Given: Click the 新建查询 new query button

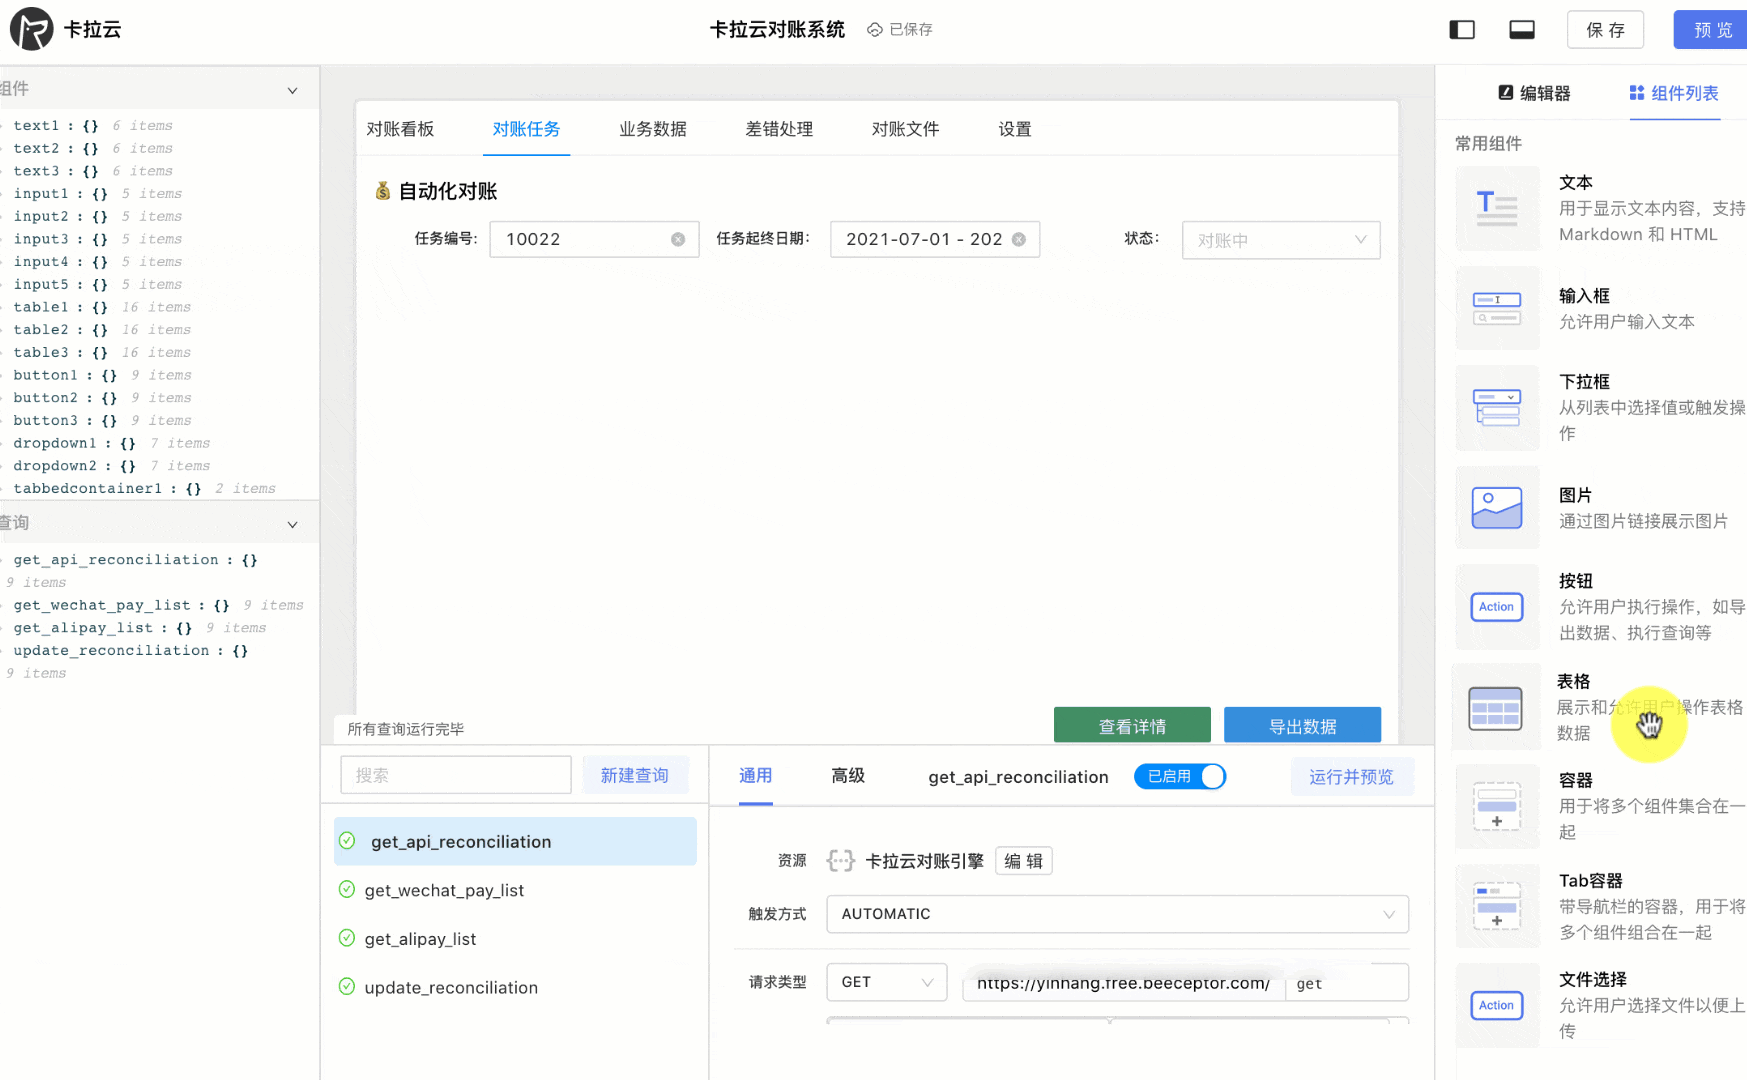Looking at the screenshot, I should pyautogui.click(x=635, y=774).
